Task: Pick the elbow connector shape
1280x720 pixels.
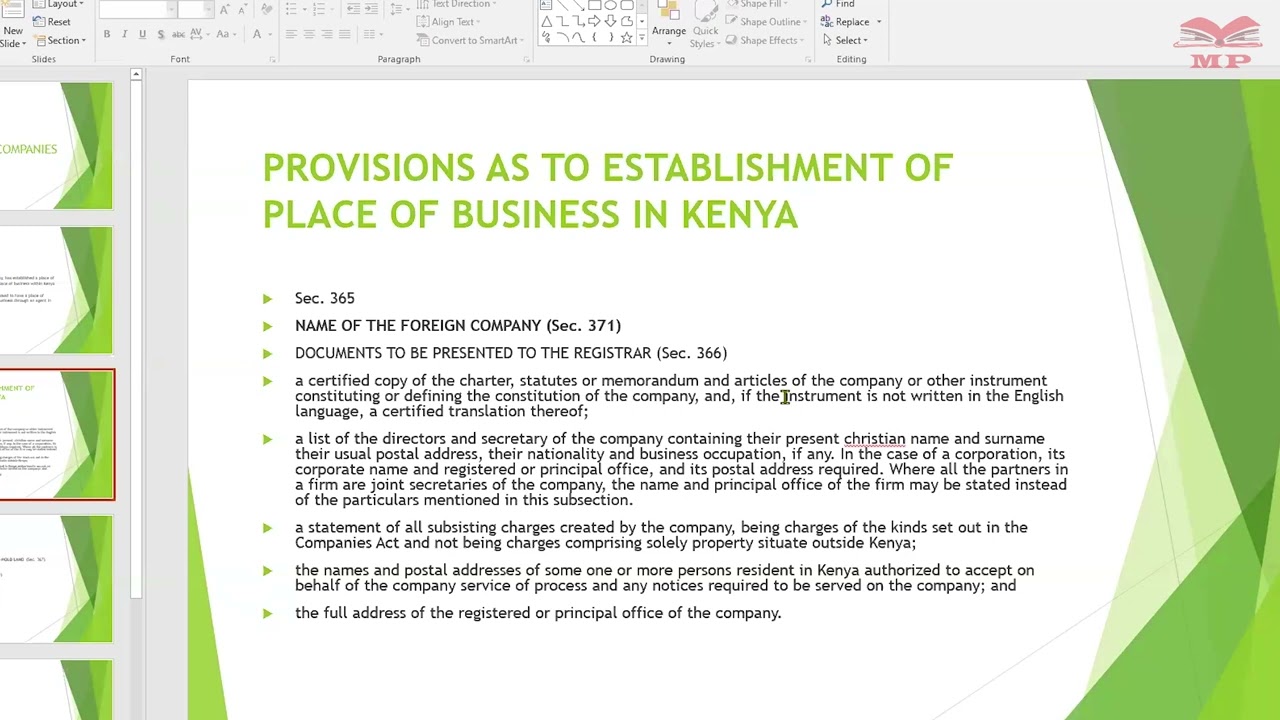Action: 563,21
